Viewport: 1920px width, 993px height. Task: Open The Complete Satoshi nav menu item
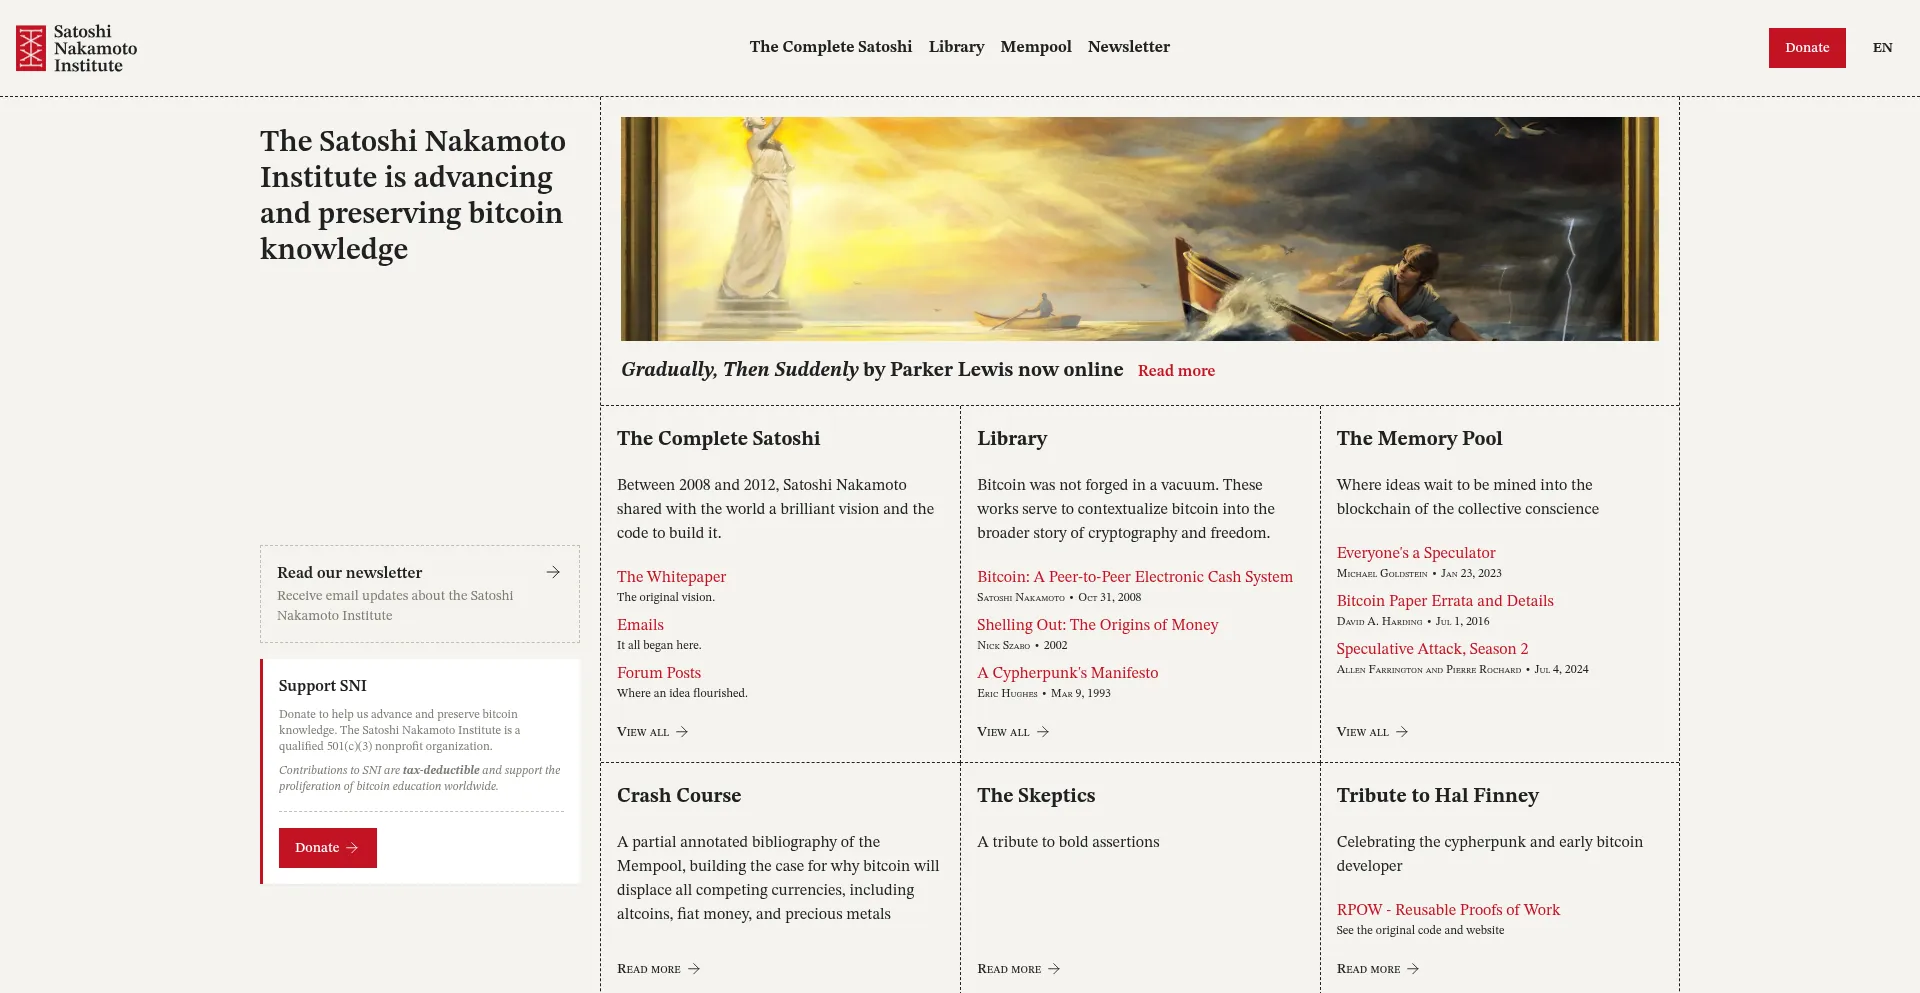click(x=830, y=47)
